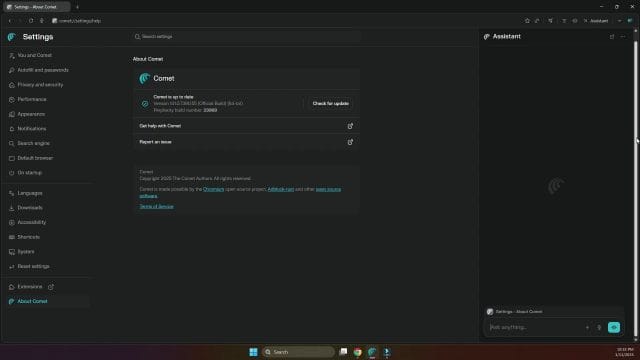Click the Comet profile icon in the toolbar
The height and width of the screenshot is (360, 640).
(630, 21)
